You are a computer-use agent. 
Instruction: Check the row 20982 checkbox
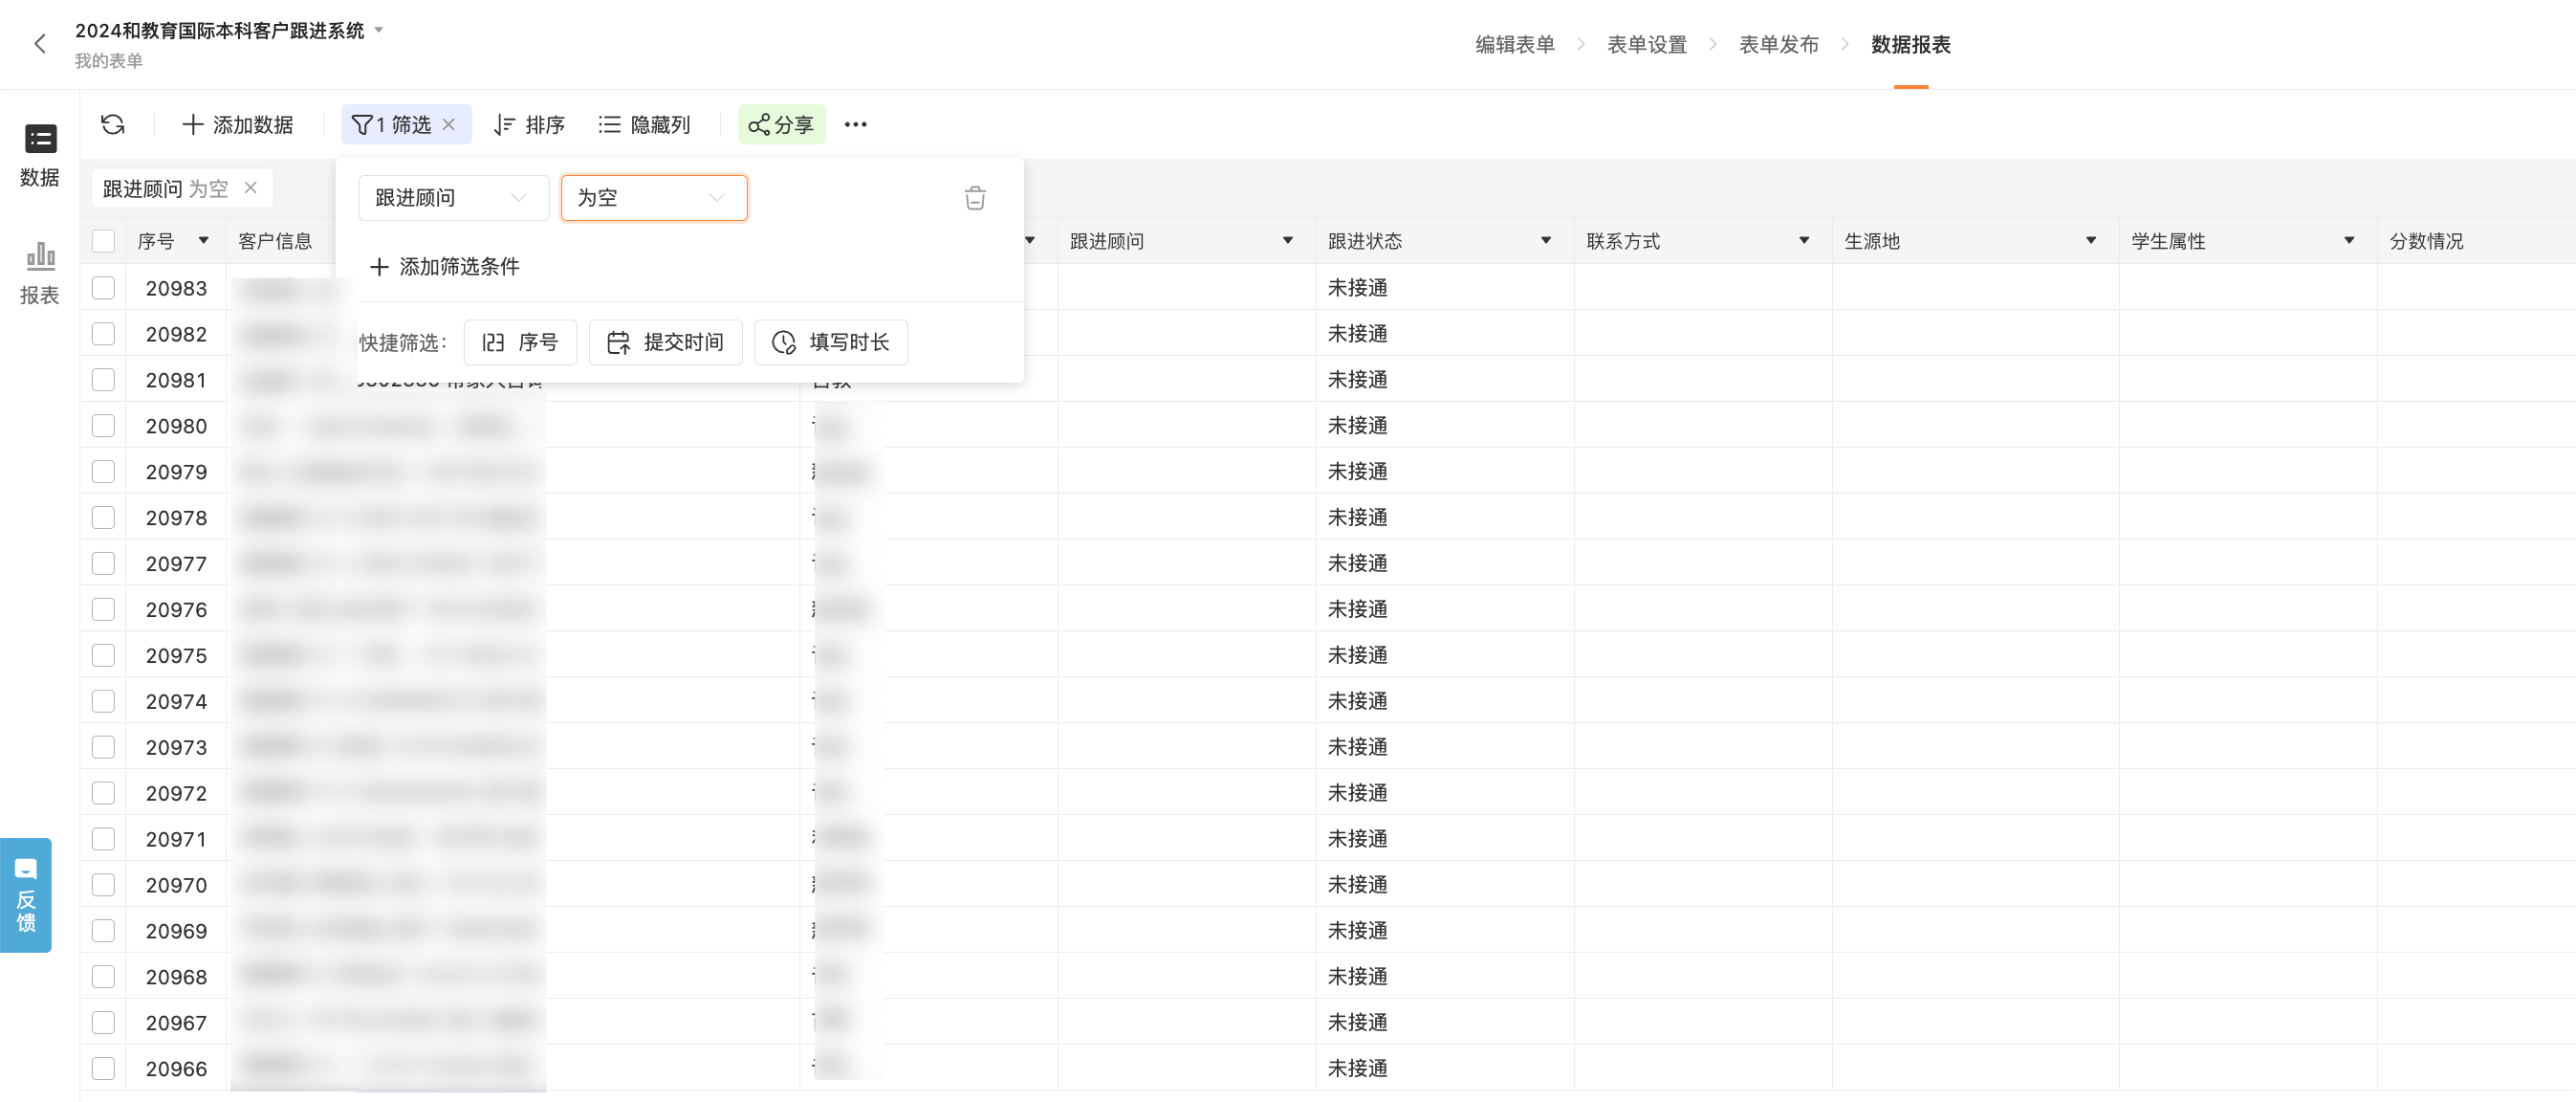pyautogui.click(x=103, y=334)
